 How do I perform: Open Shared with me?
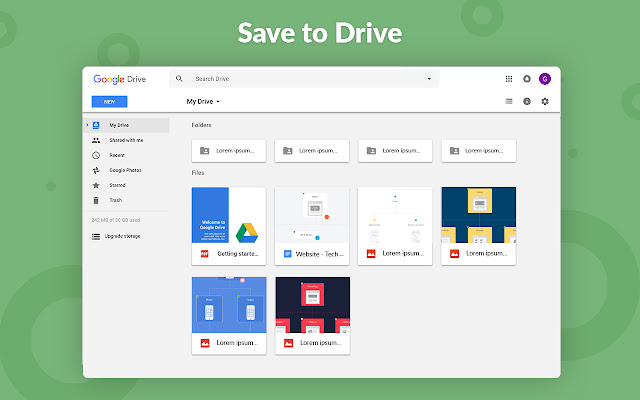coord(127,140)
